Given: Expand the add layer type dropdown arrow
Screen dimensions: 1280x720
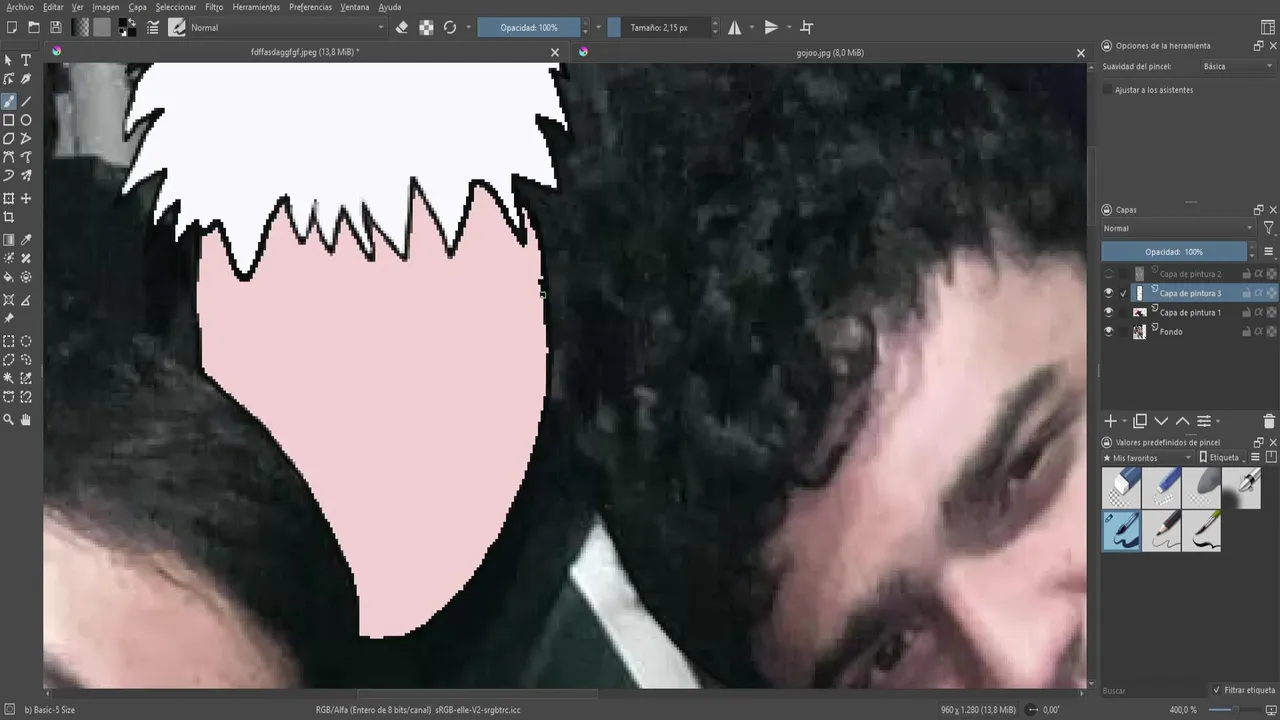Looking at the screenshot, I should 1125,422.
